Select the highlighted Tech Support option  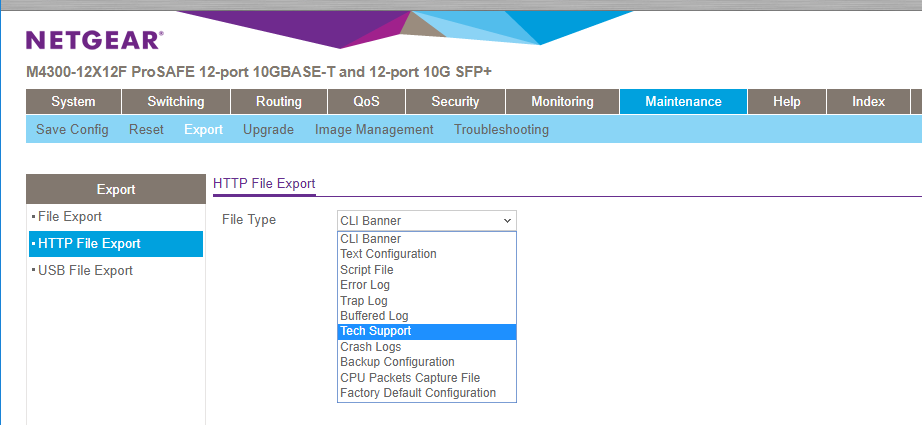(427, 332)
